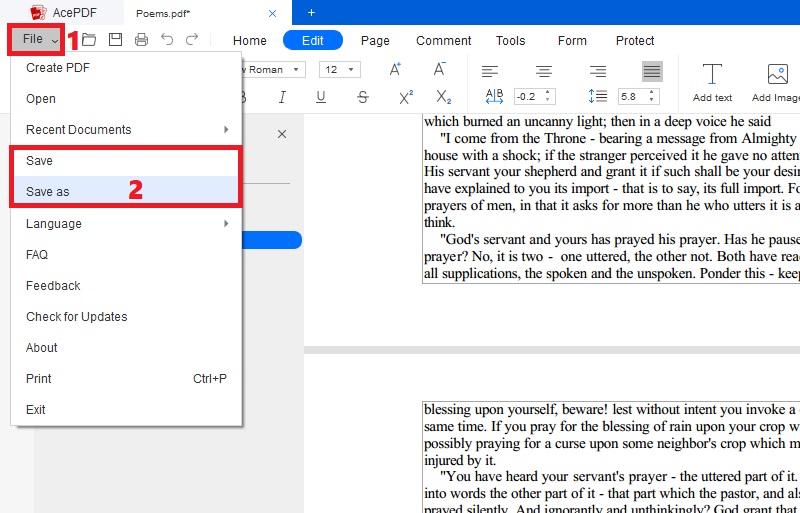The image size is (800, 513).
Task: Select Check for Updates menu item
Action: pyautogui.click(x=126, y=316)
